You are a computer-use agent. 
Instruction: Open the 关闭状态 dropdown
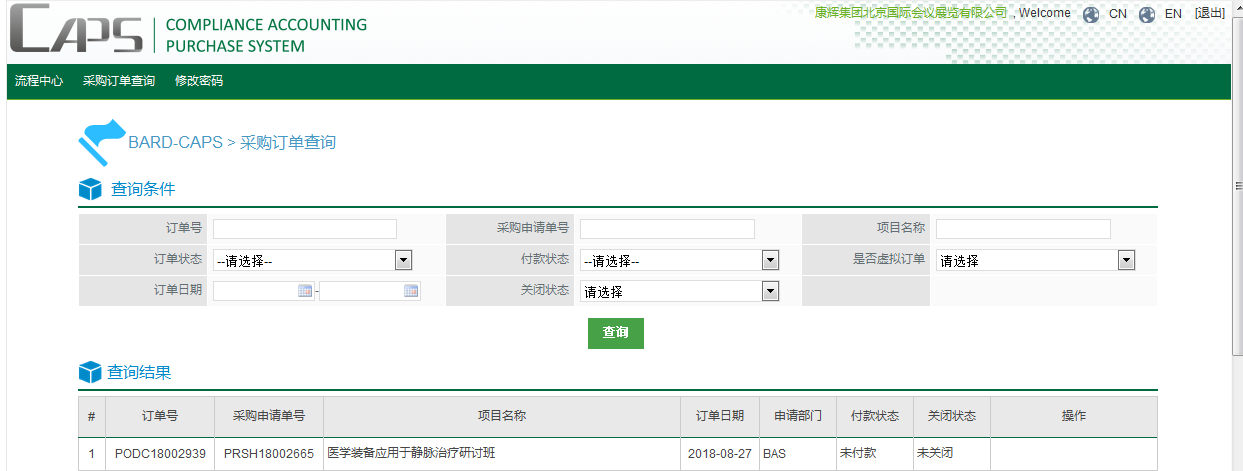point(770,291)
